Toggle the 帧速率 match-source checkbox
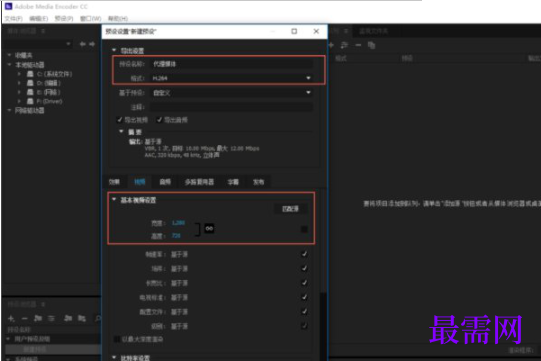 pyautogui.click(x=304, y=254)
